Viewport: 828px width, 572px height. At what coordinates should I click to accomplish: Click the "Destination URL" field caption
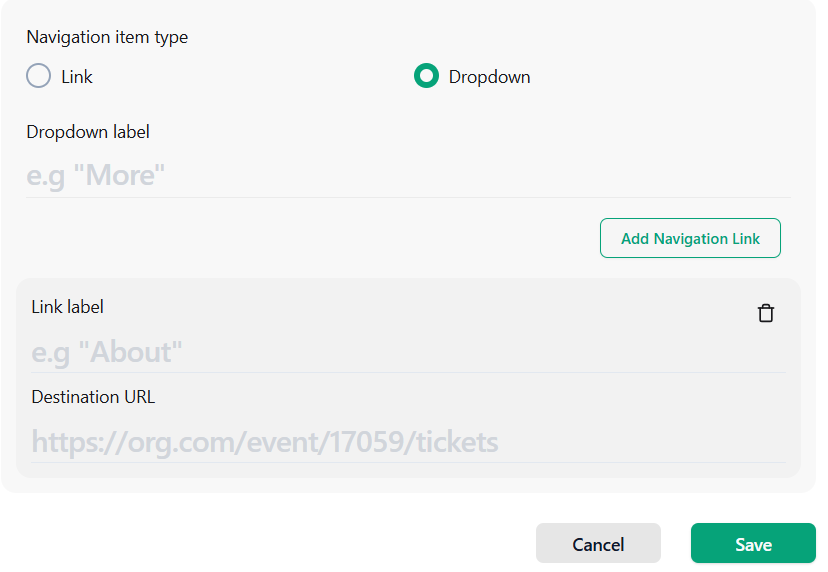tap(93, 397)
